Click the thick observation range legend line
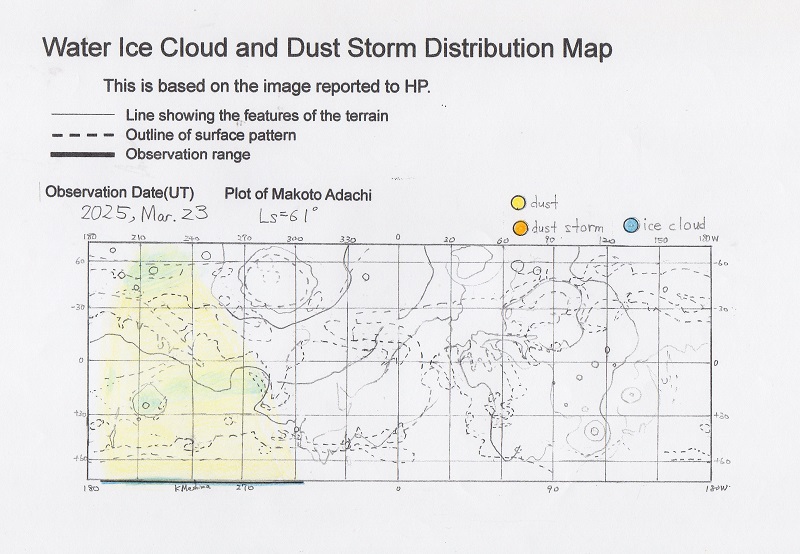 coord(83,154)
